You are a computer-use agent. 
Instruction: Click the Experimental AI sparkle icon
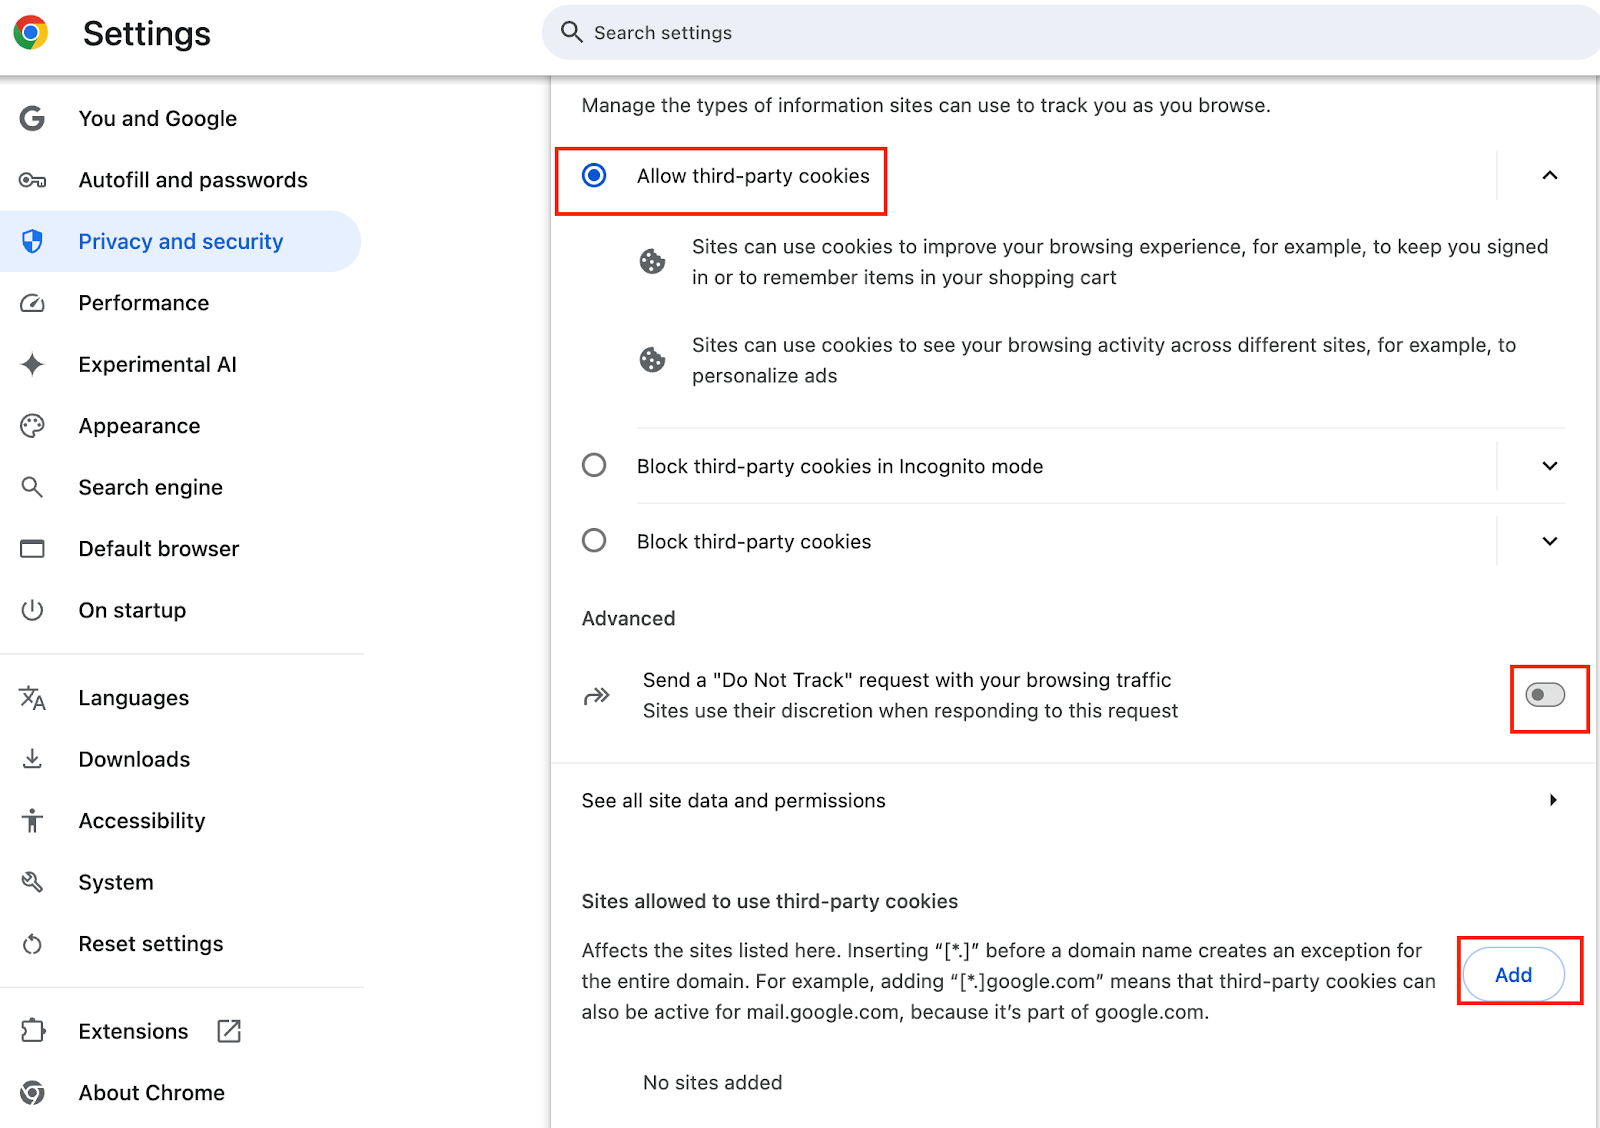[32, 364]
